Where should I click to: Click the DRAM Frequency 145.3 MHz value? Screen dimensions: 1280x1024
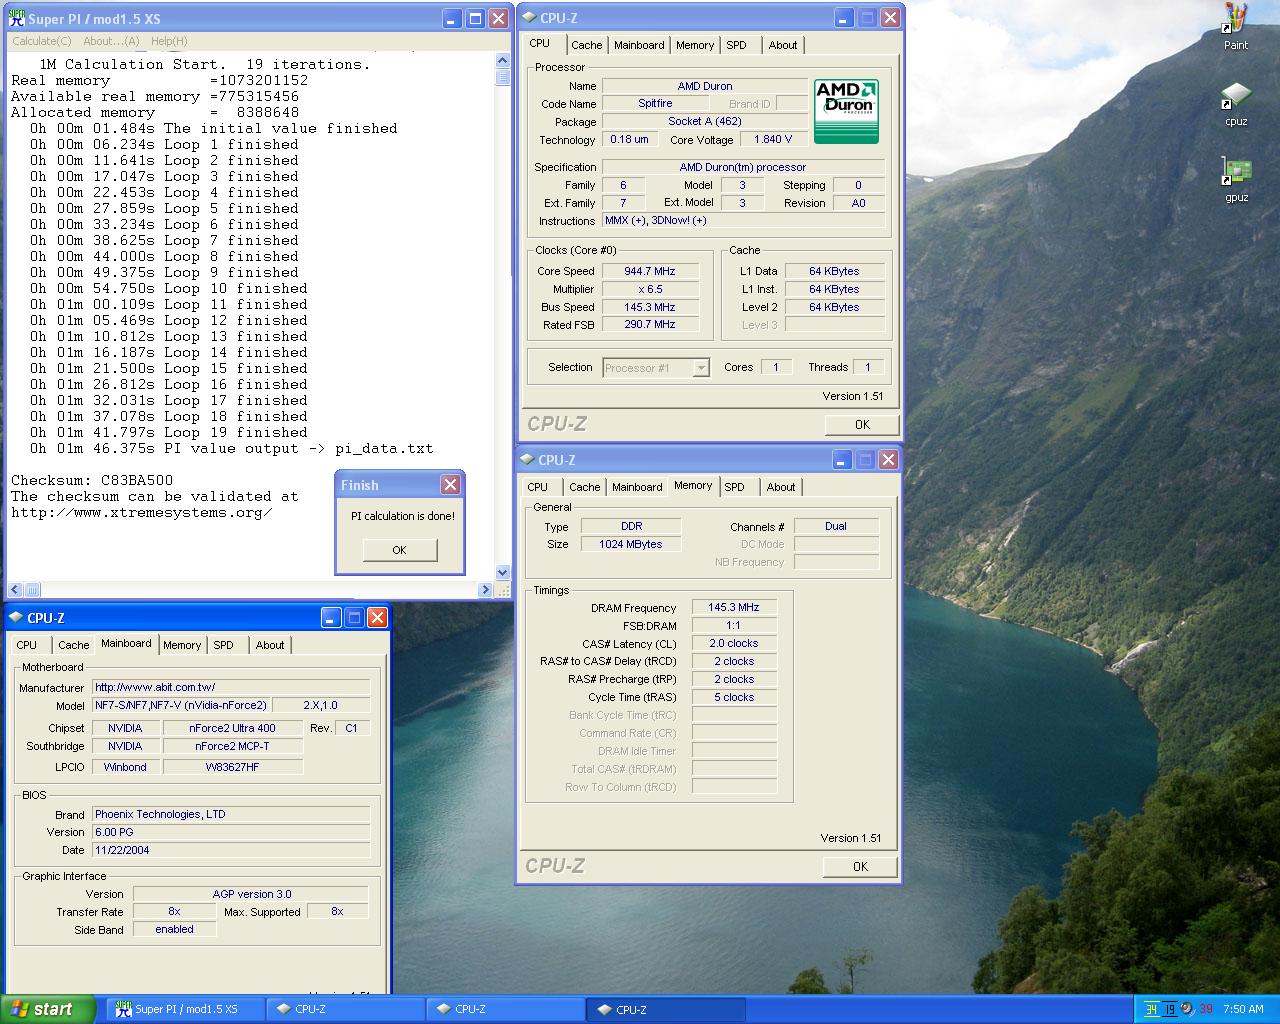734,607
